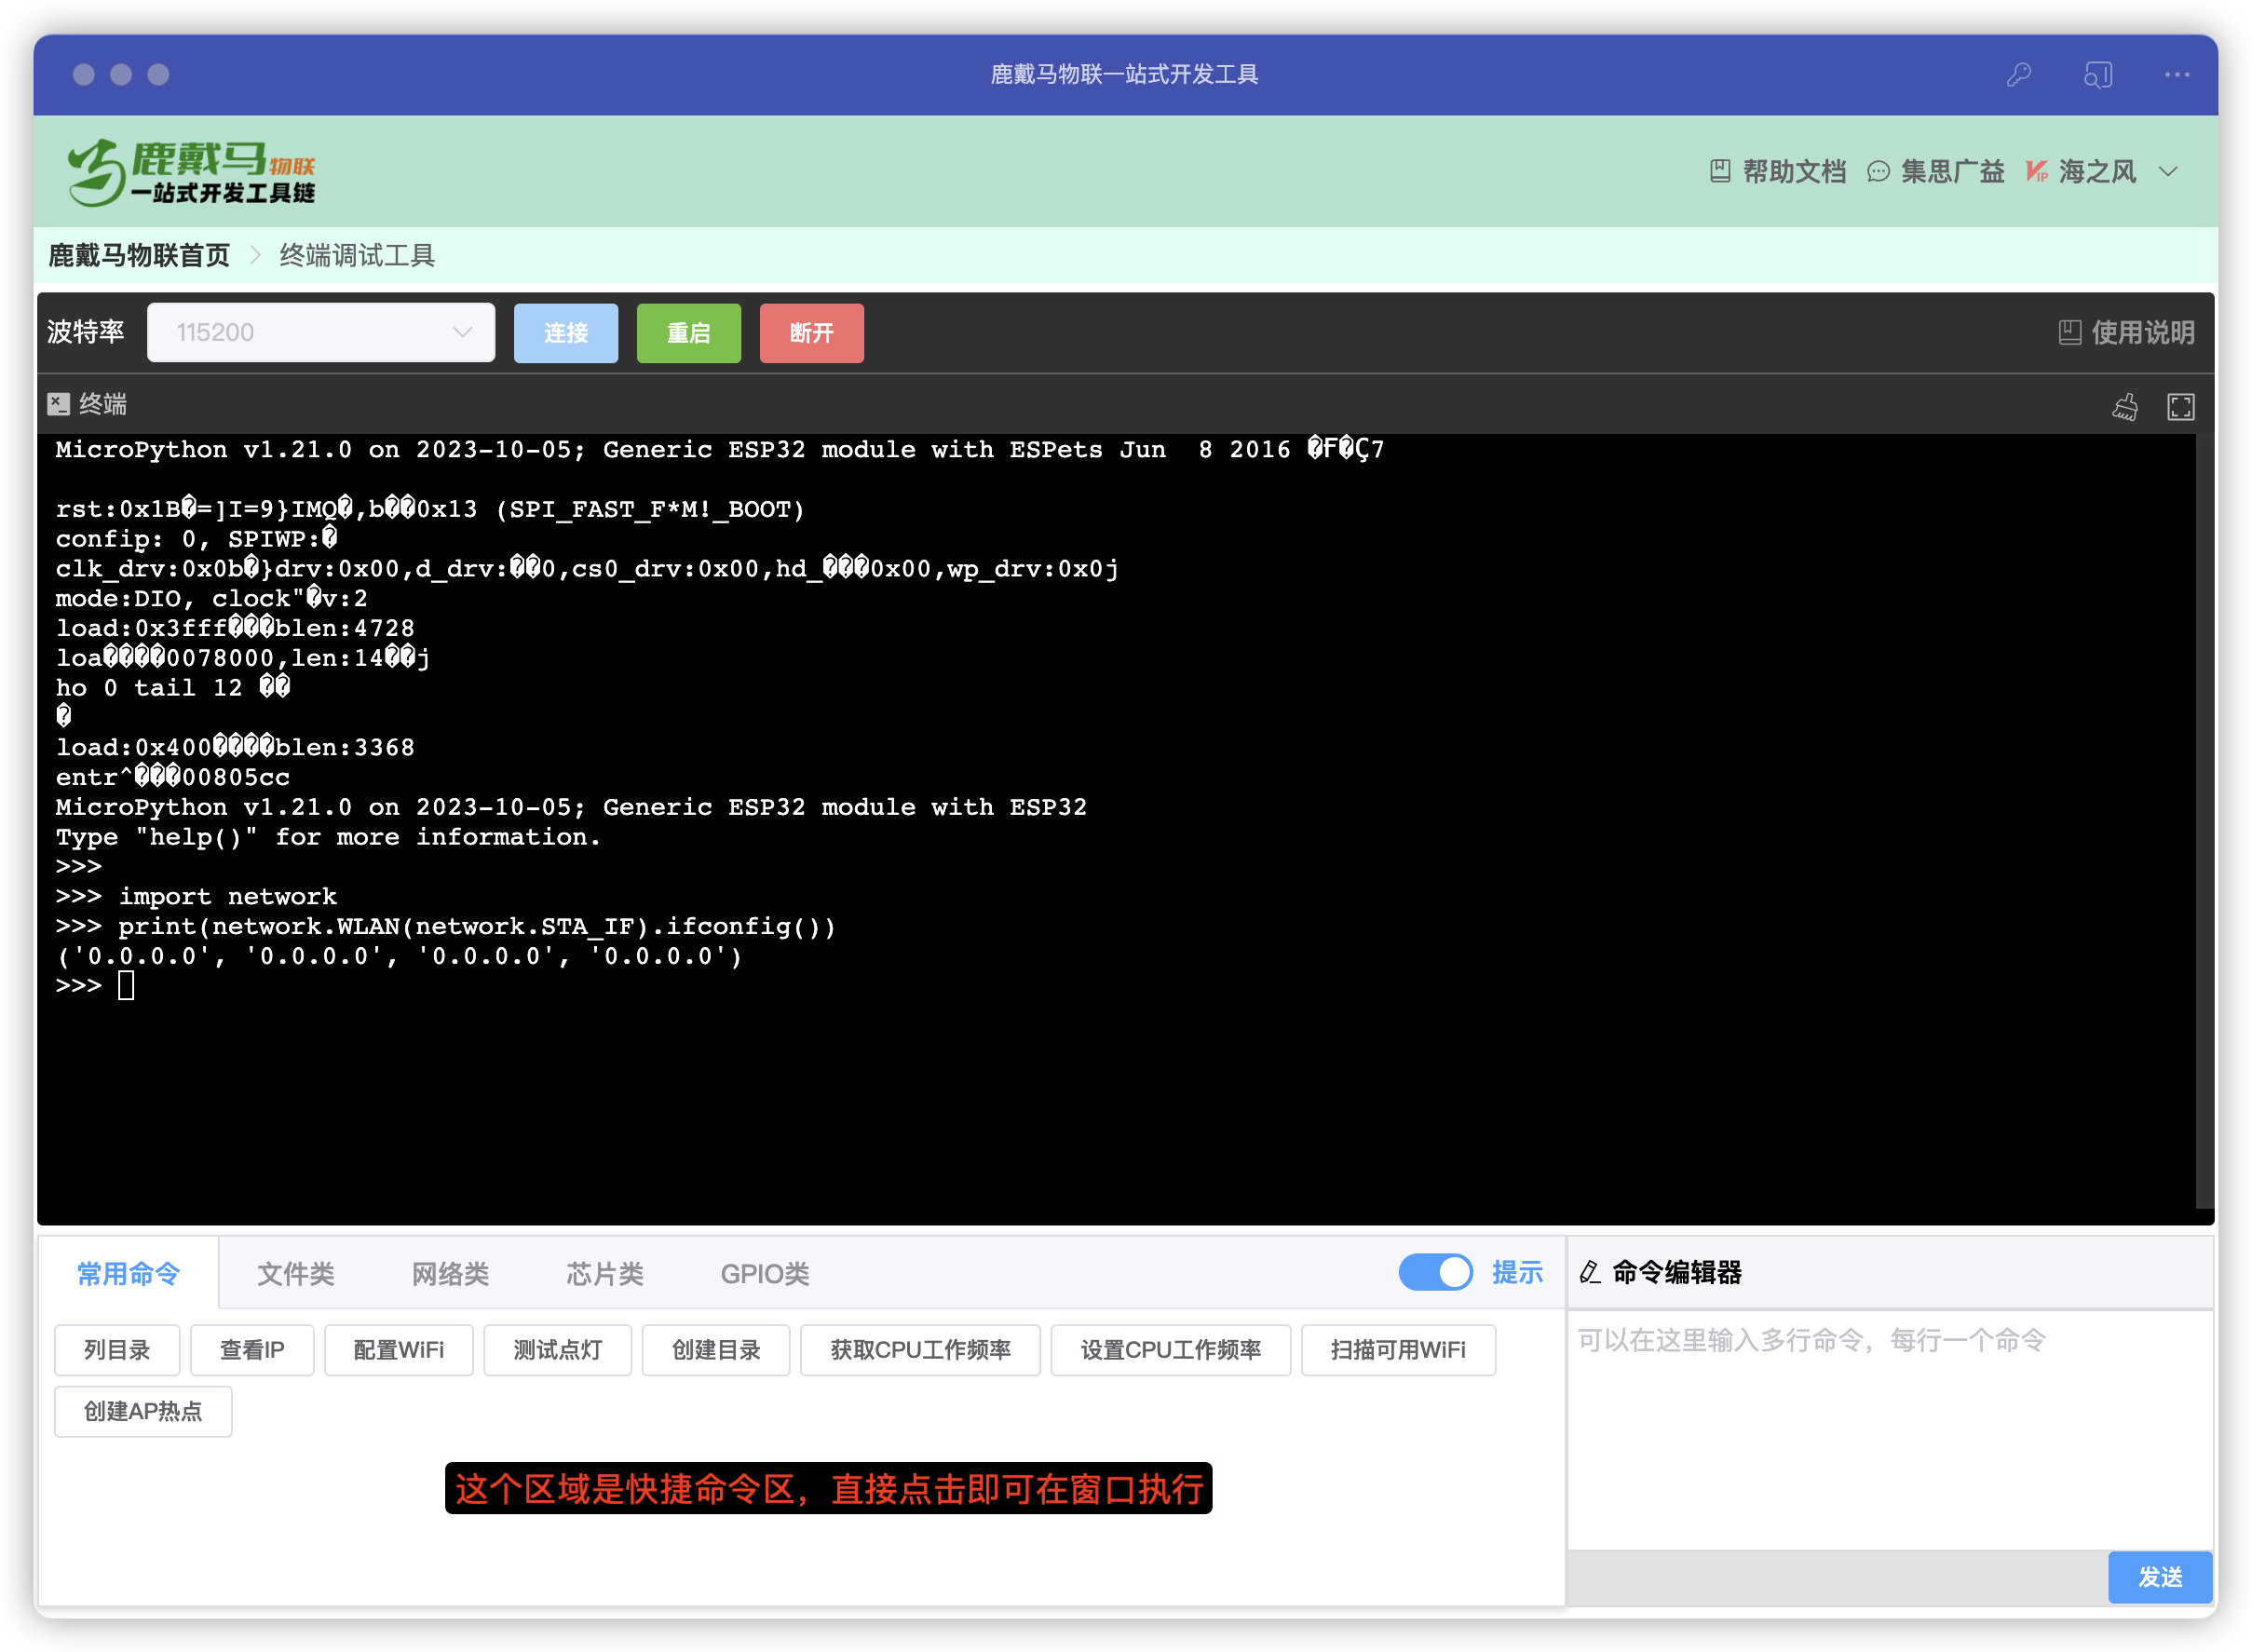Disconnect the device with 断开 button

pos(811,333)
